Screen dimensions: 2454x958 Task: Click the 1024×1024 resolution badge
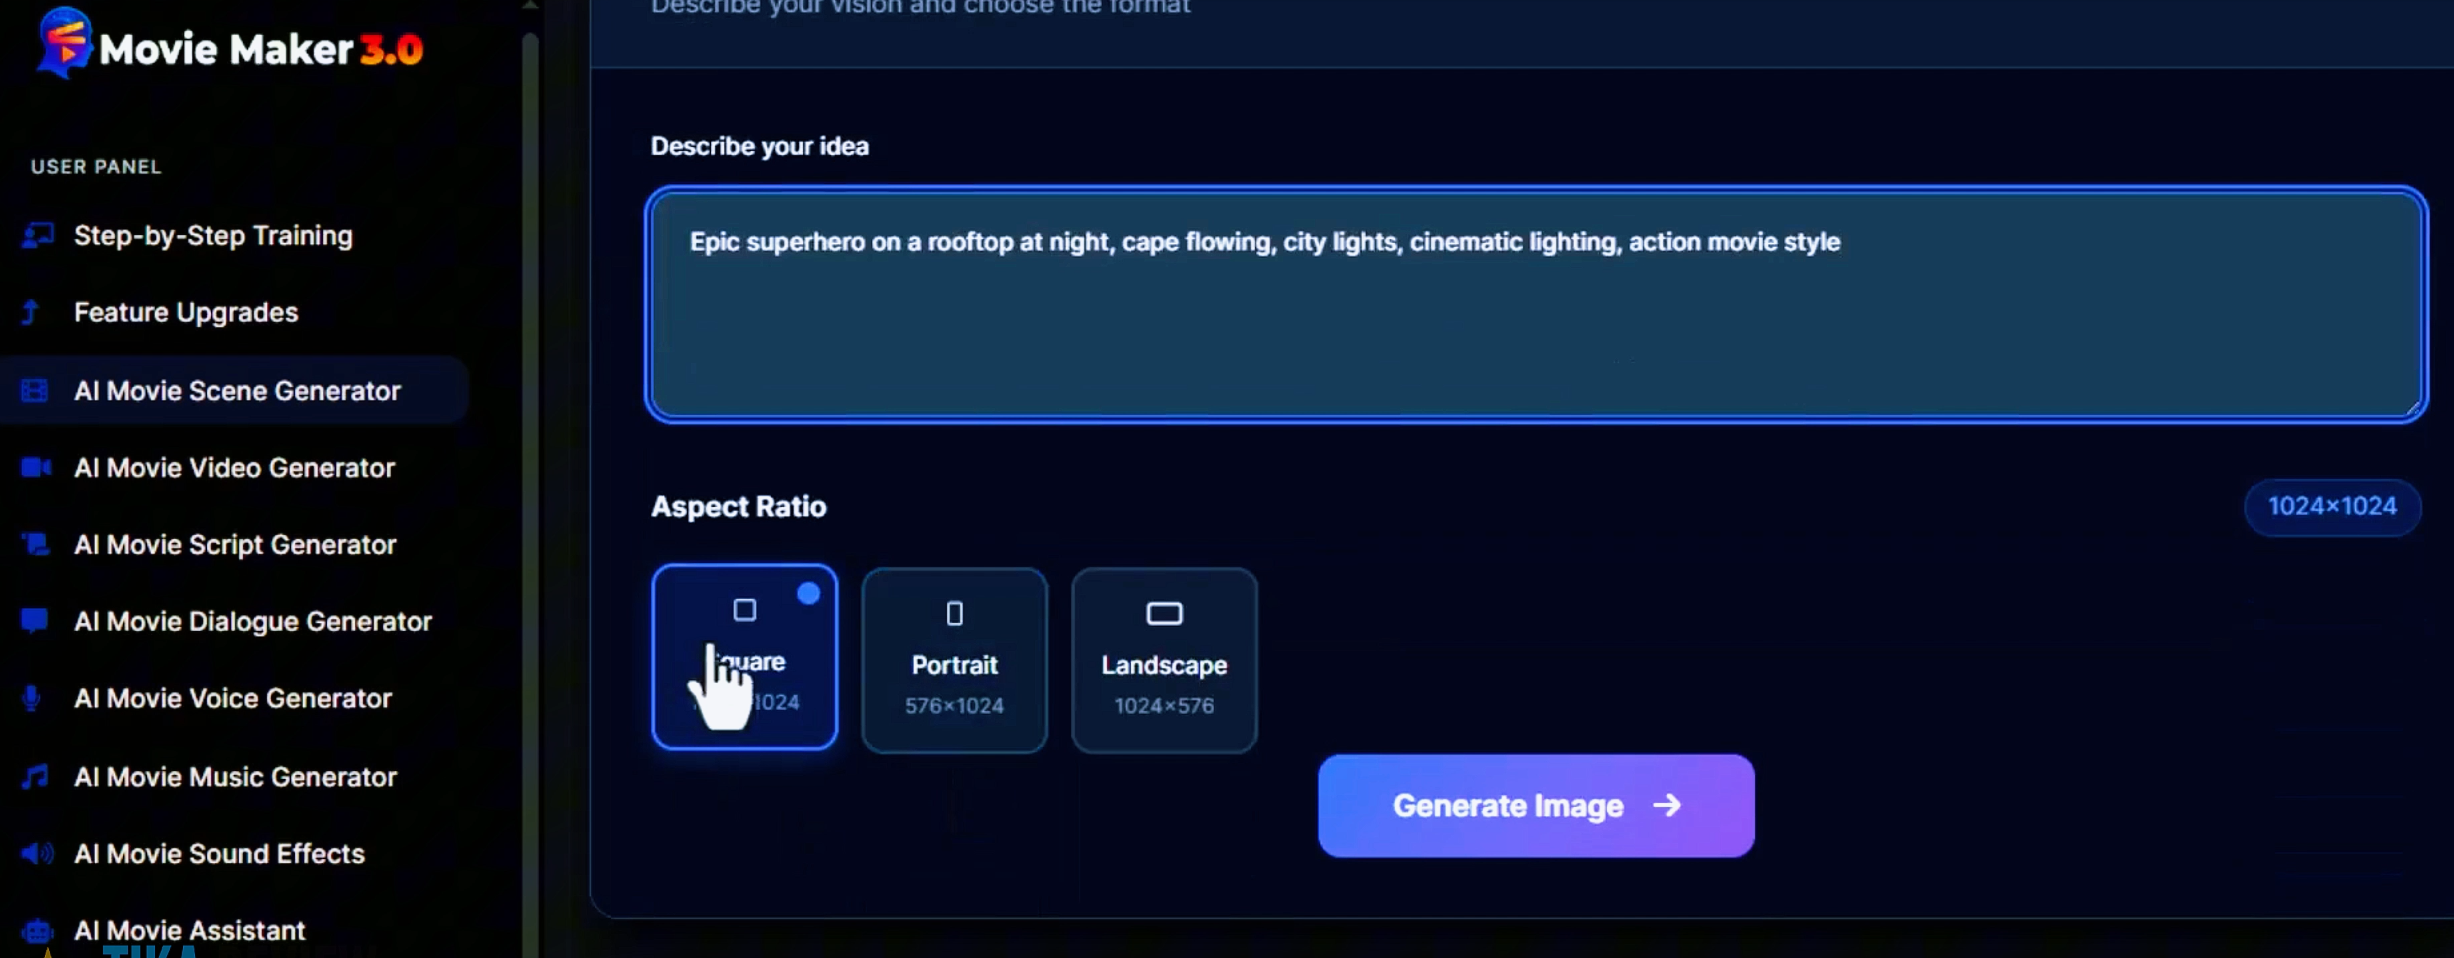click(x=2332, y=507)
